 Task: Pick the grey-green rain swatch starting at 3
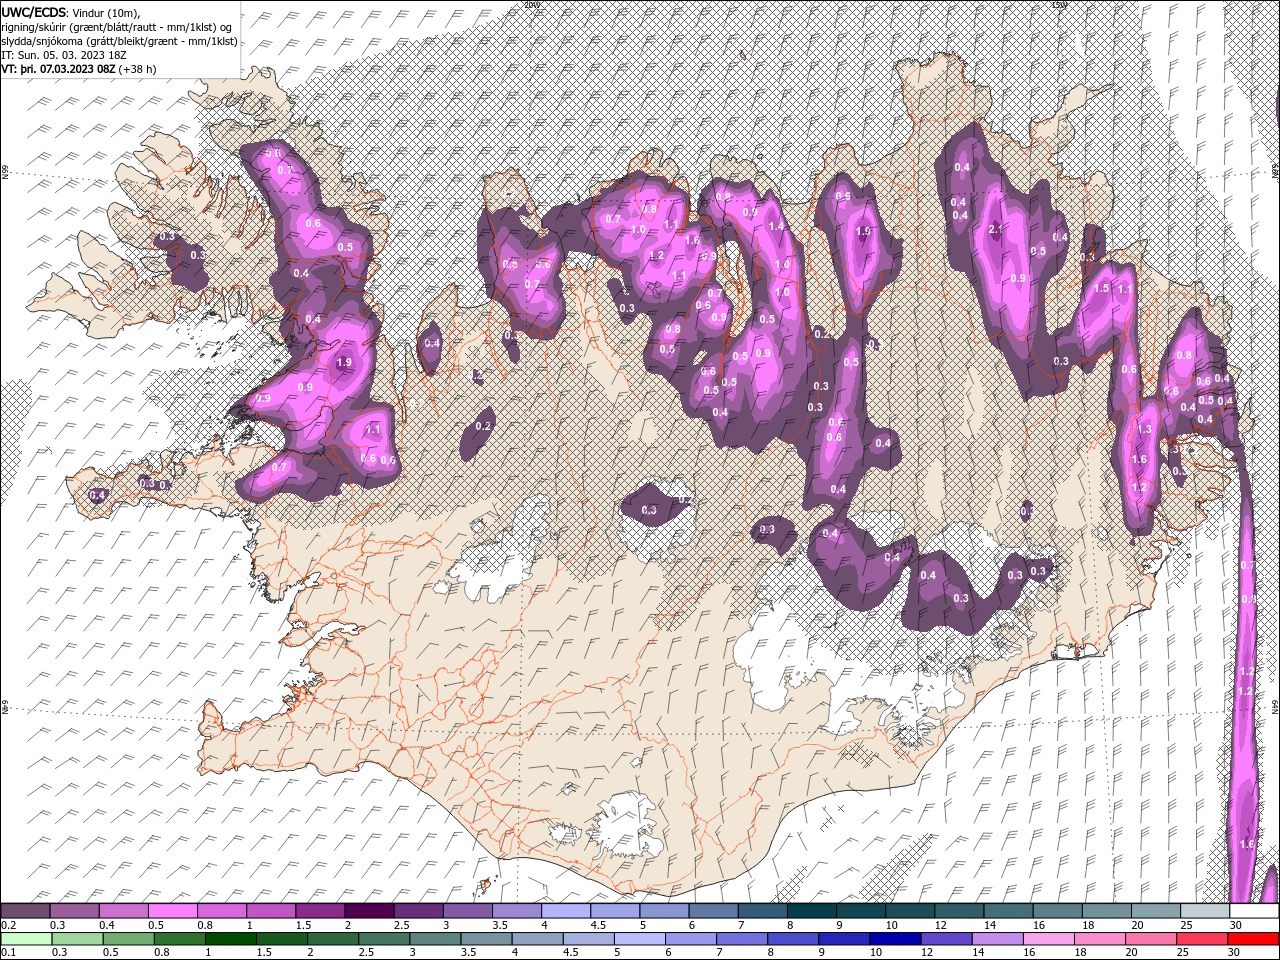pos(435,939)
